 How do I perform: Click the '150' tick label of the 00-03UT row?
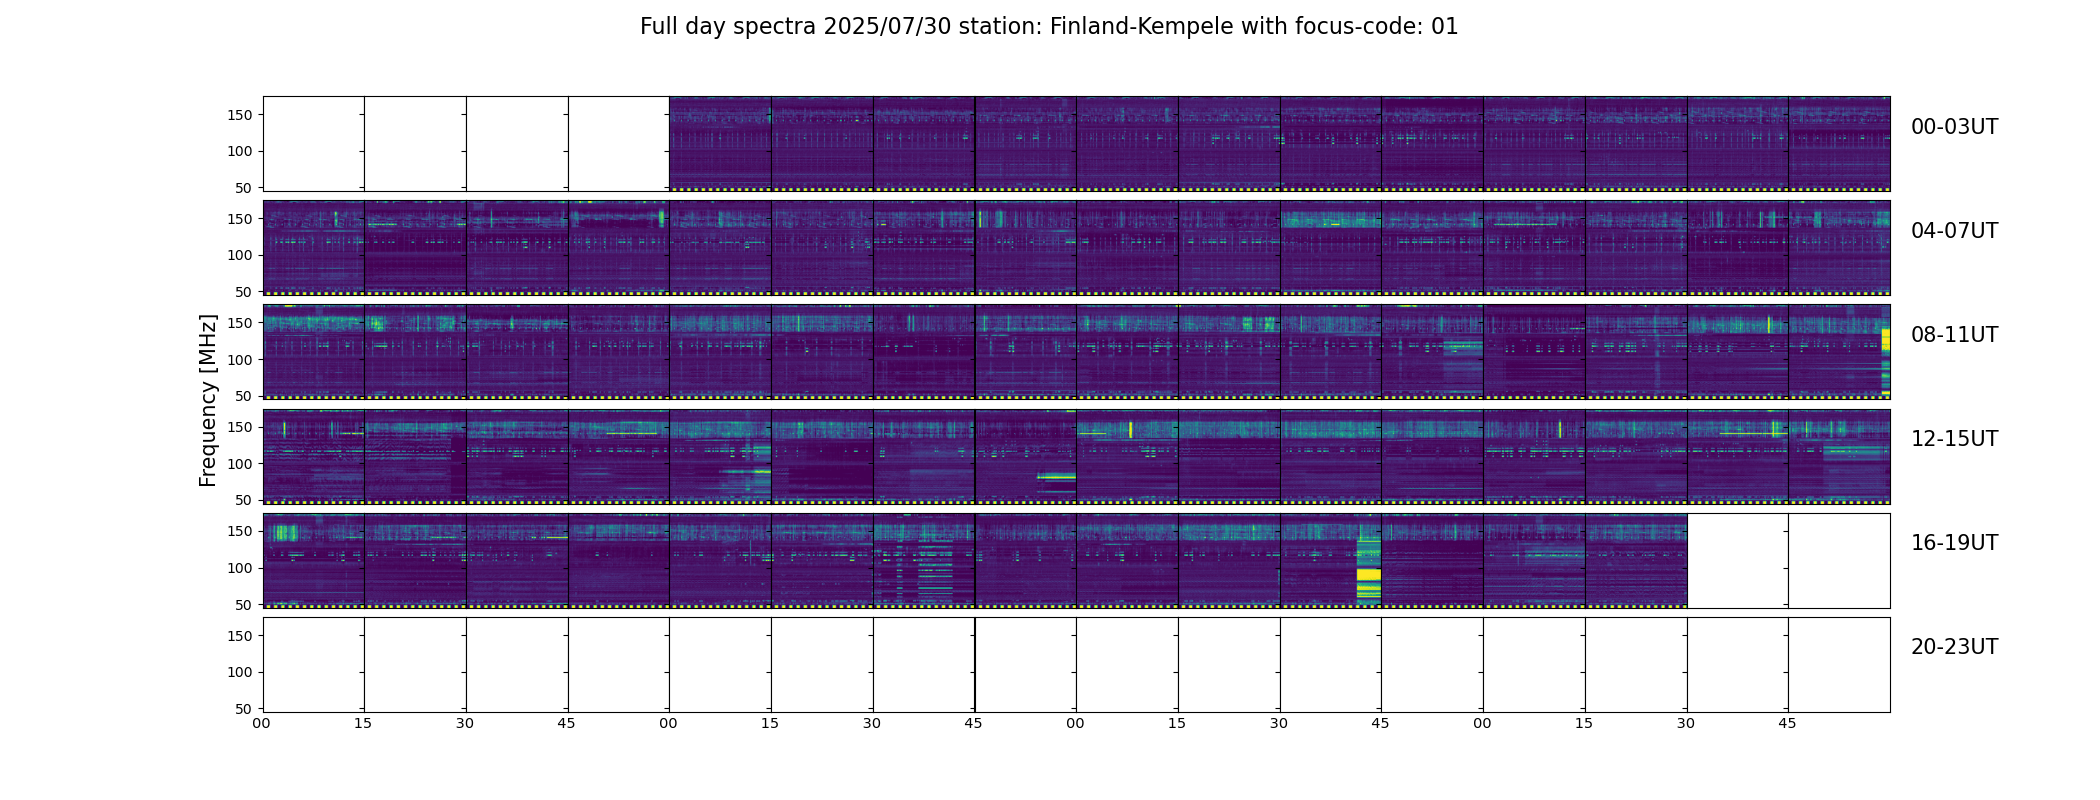(241, 115)
